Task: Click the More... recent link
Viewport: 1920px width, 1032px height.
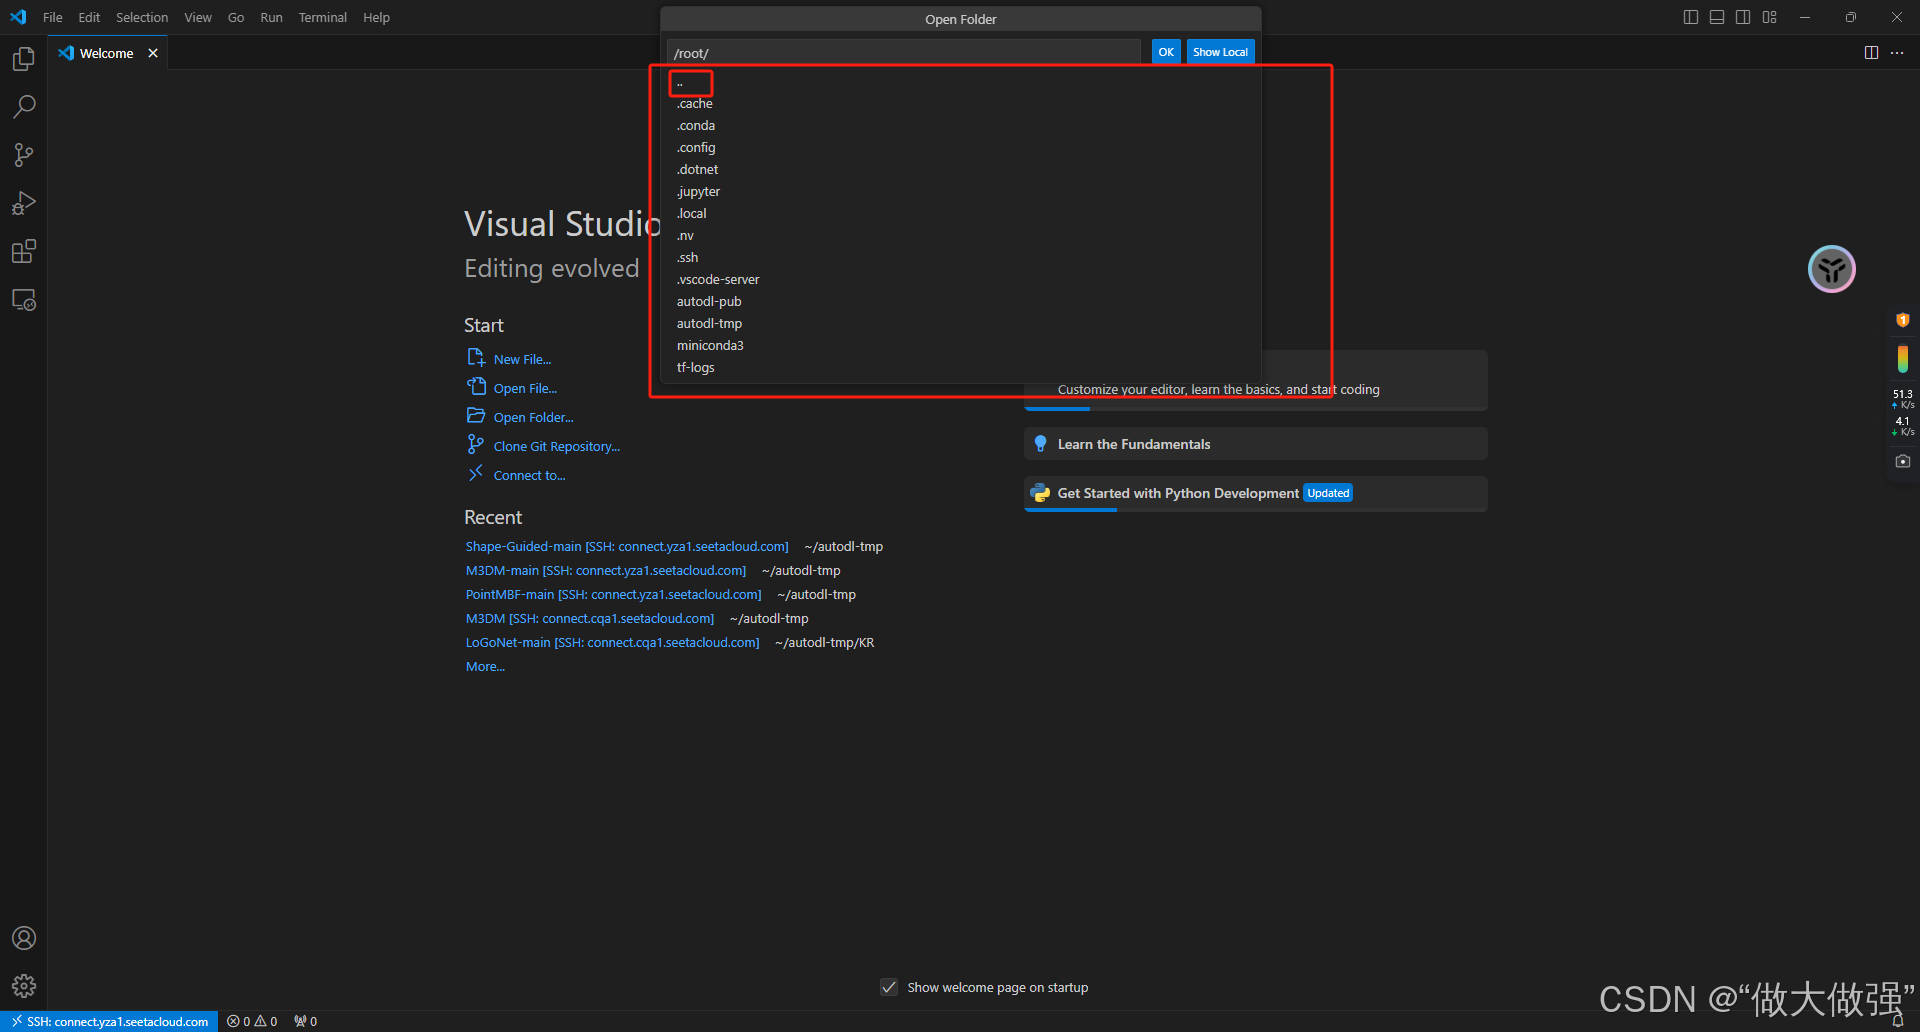Action: (485, 667)
